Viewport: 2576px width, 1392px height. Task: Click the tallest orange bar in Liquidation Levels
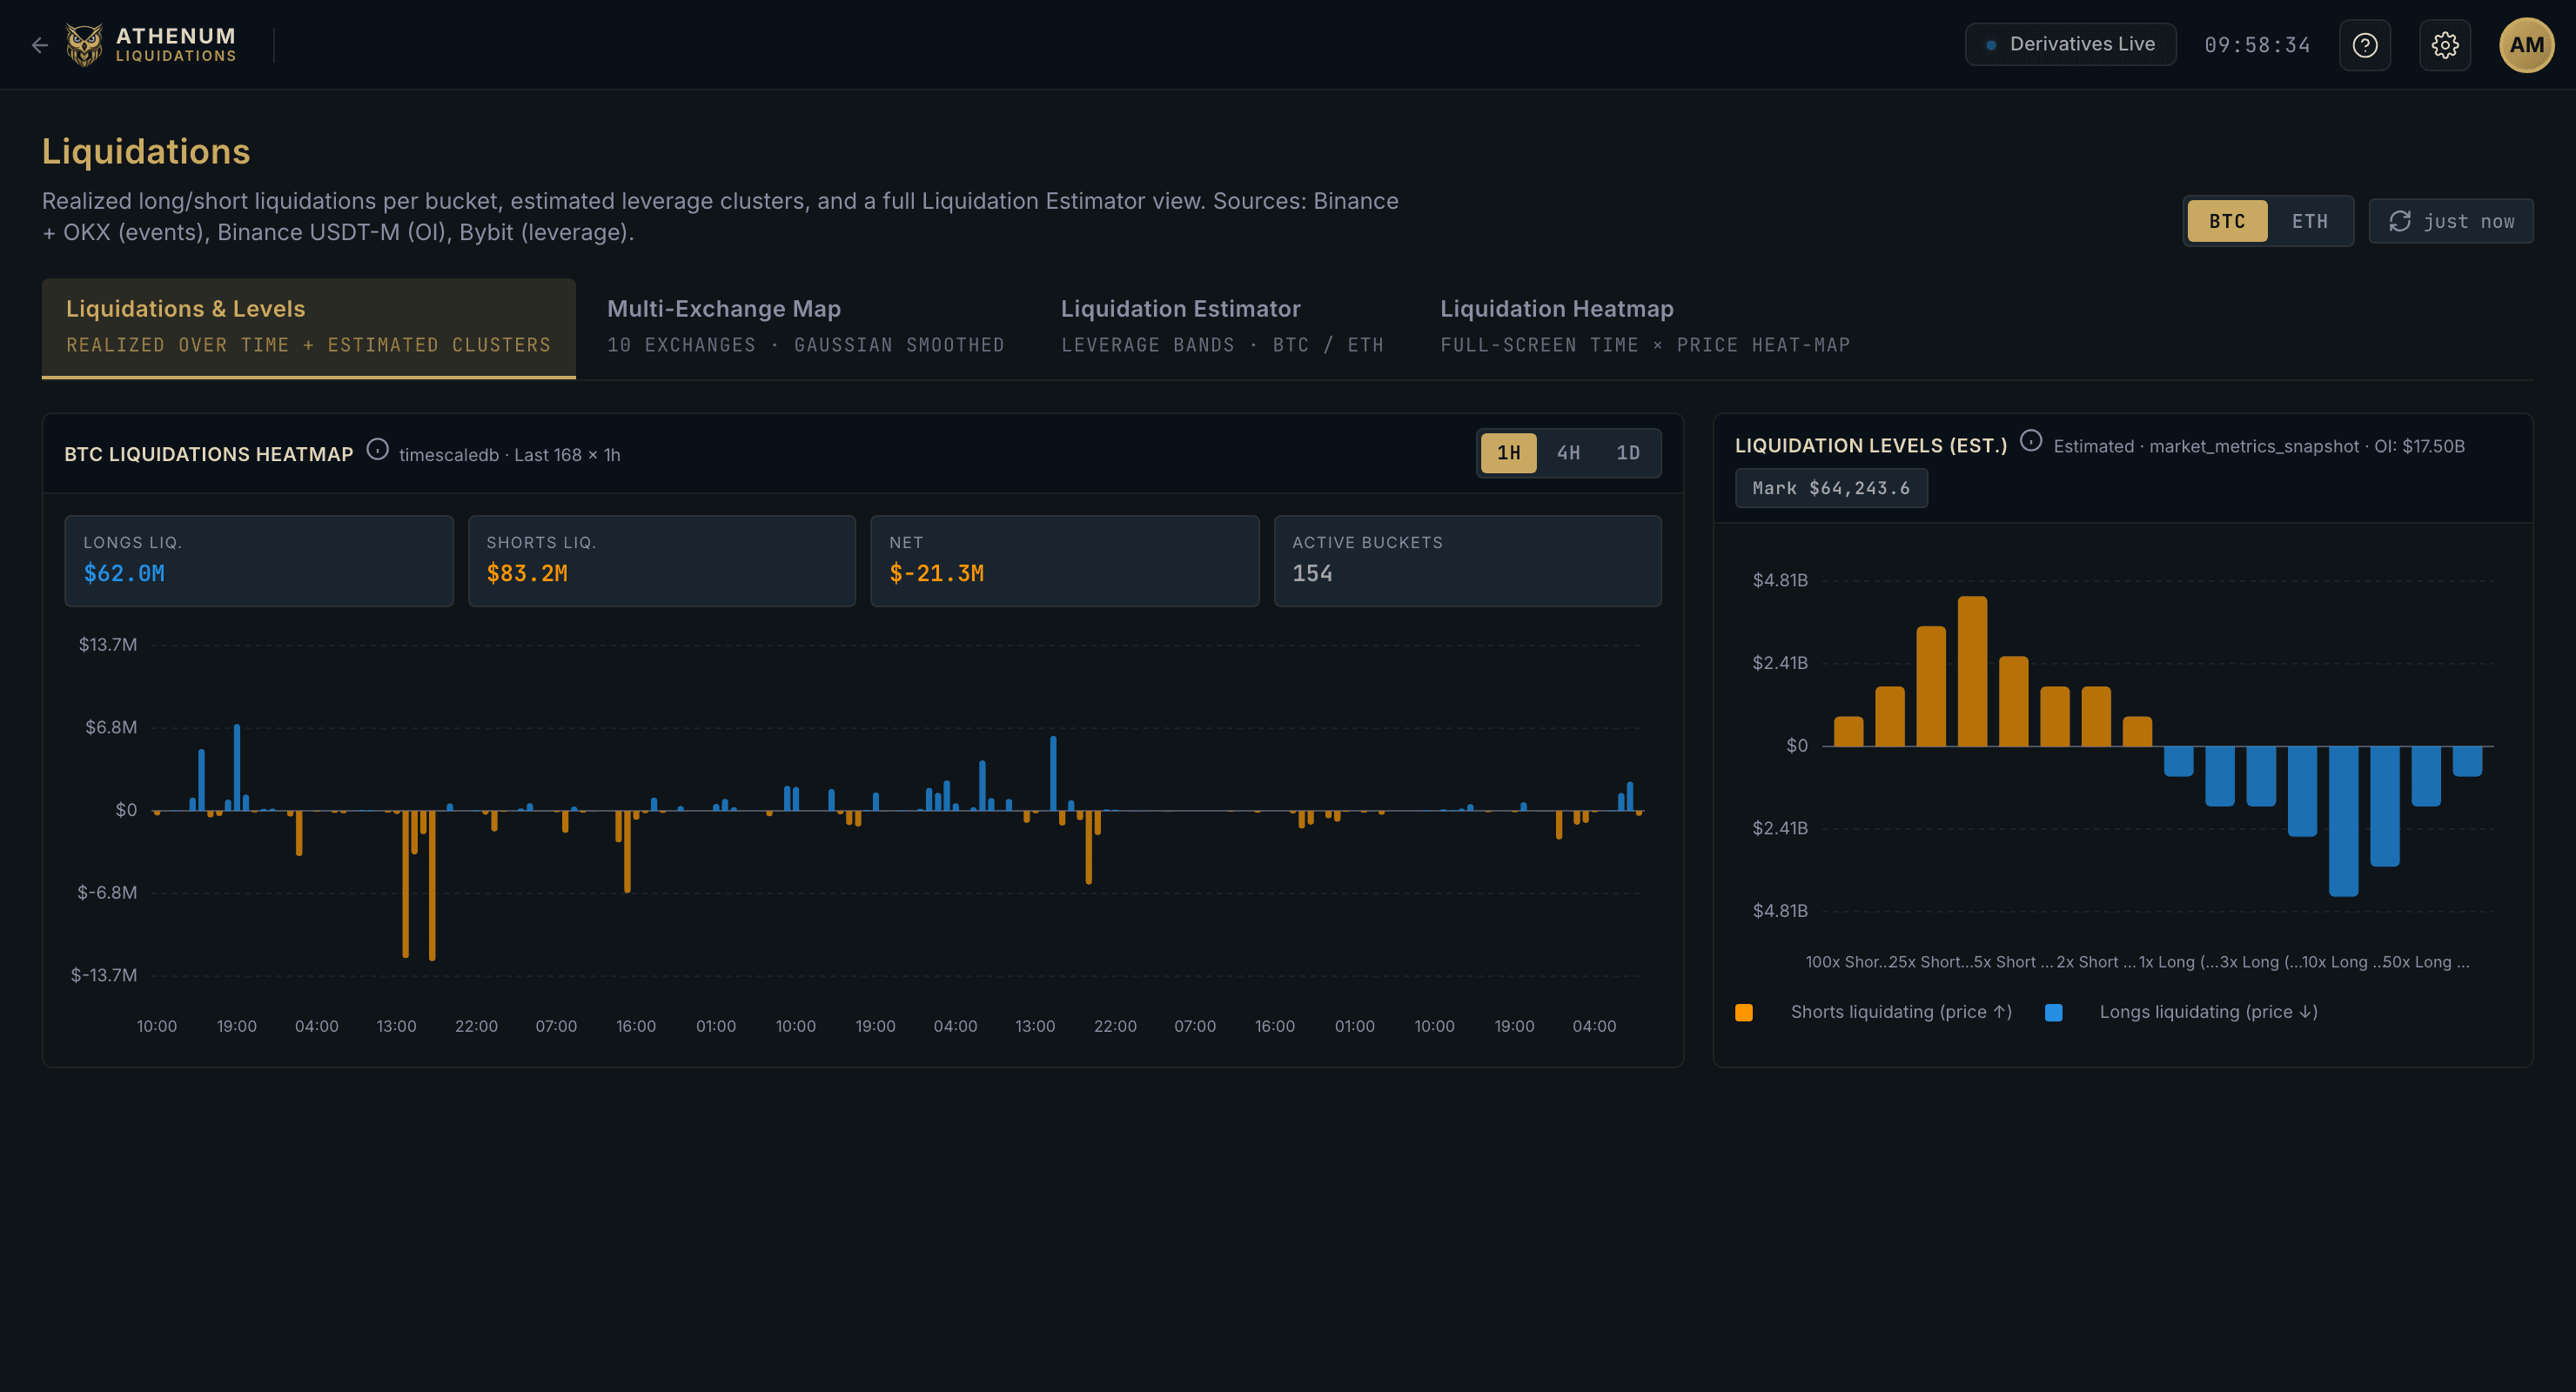pyautogui.click(x=1972, y=671)
